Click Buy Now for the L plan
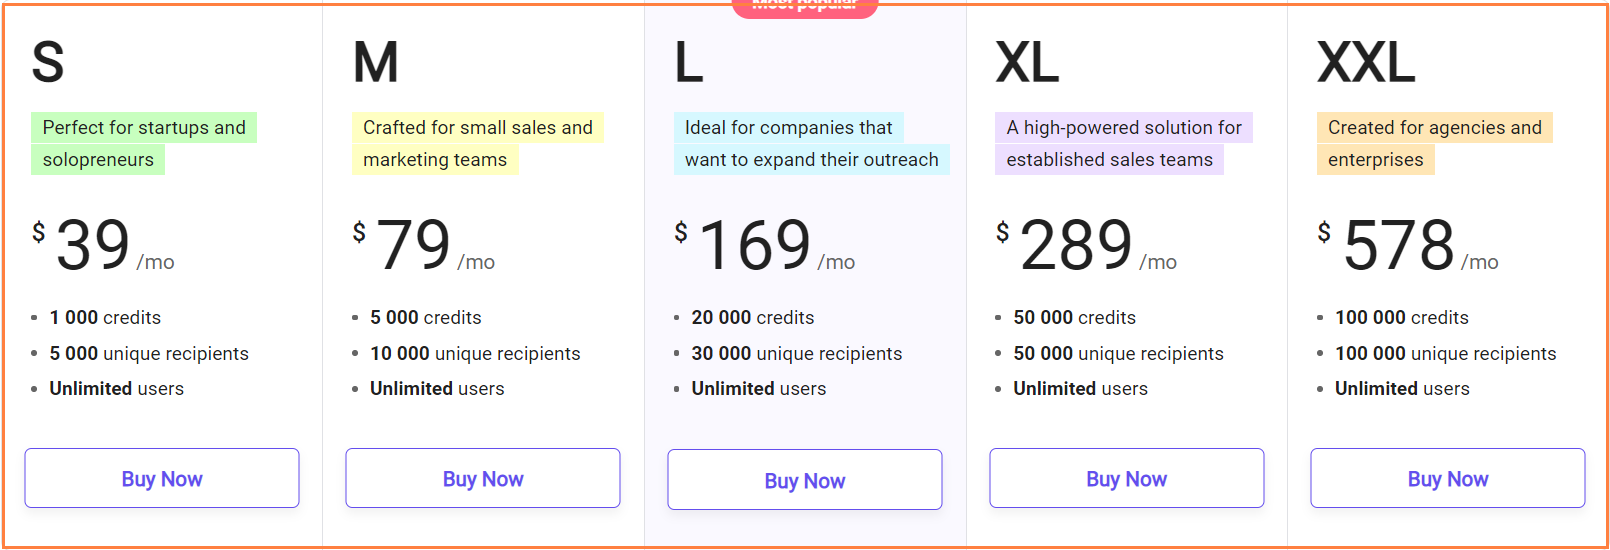1610x550 pixels. [x=805, y=480]
